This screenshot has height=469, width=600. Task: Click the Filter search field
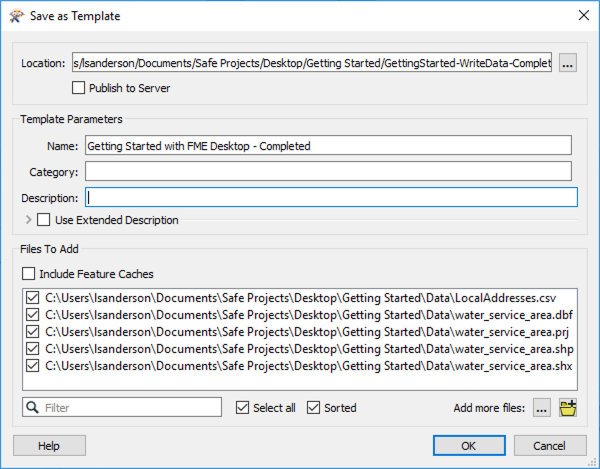pyautogui.click(x=122, y=407)
